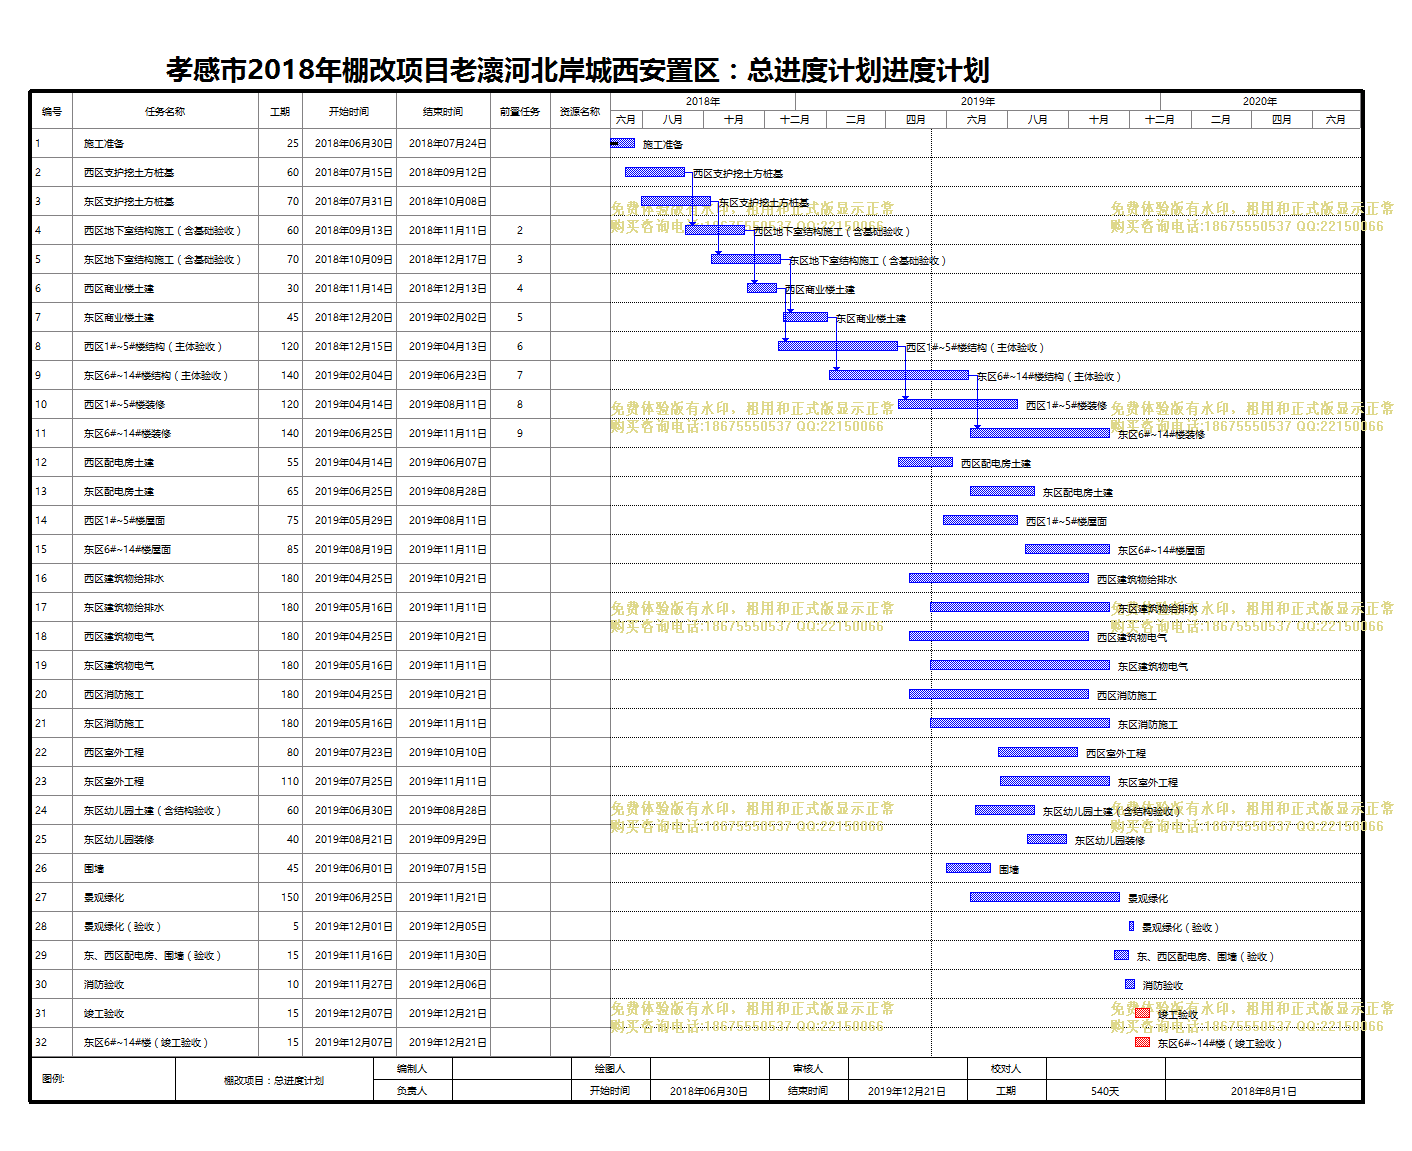
Task: Select the 西区建筑物给排水 Gantt bar
Action: [x=999, y=578]
